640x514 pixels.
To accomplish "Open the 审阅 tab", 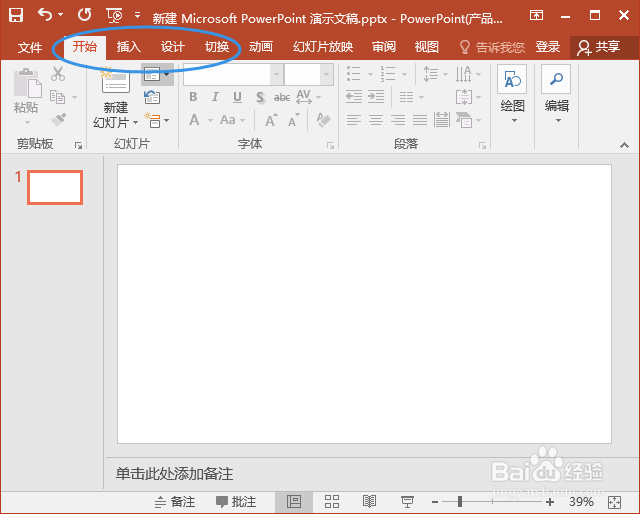I will (x=384, y=47).
